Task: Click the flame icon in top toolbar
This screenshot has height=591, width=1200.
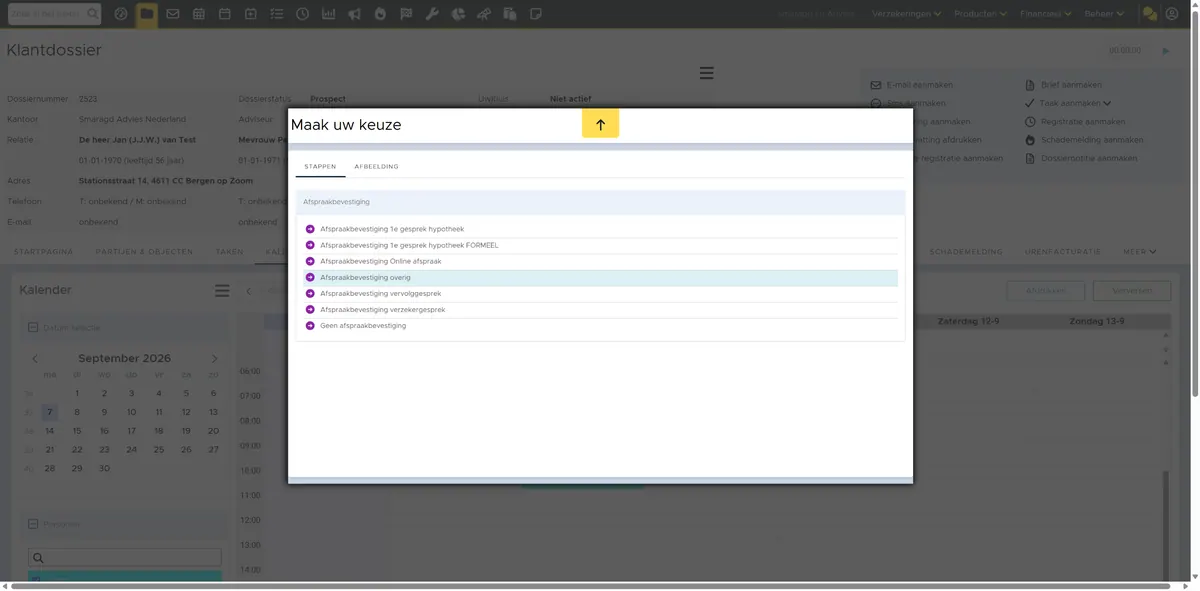Action: point(380,14)
